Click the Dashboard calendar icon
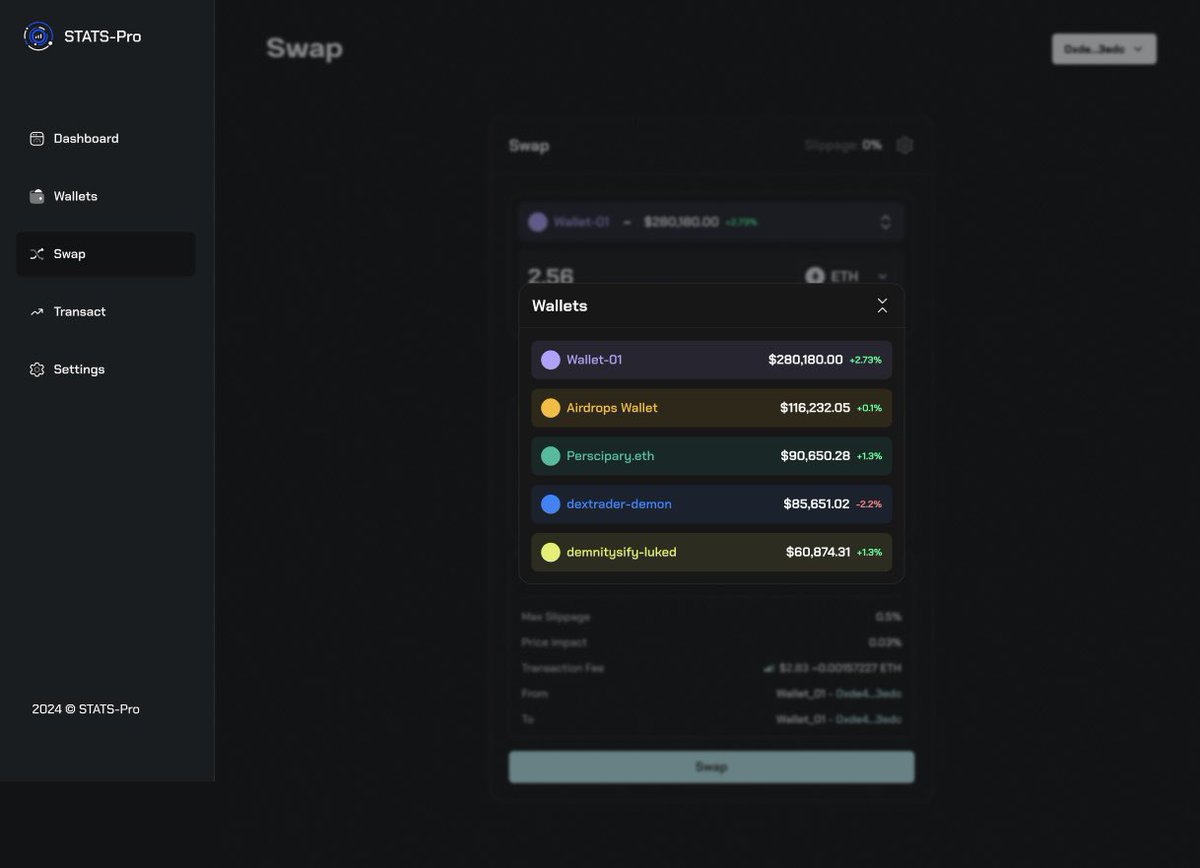 pos(37,139)
